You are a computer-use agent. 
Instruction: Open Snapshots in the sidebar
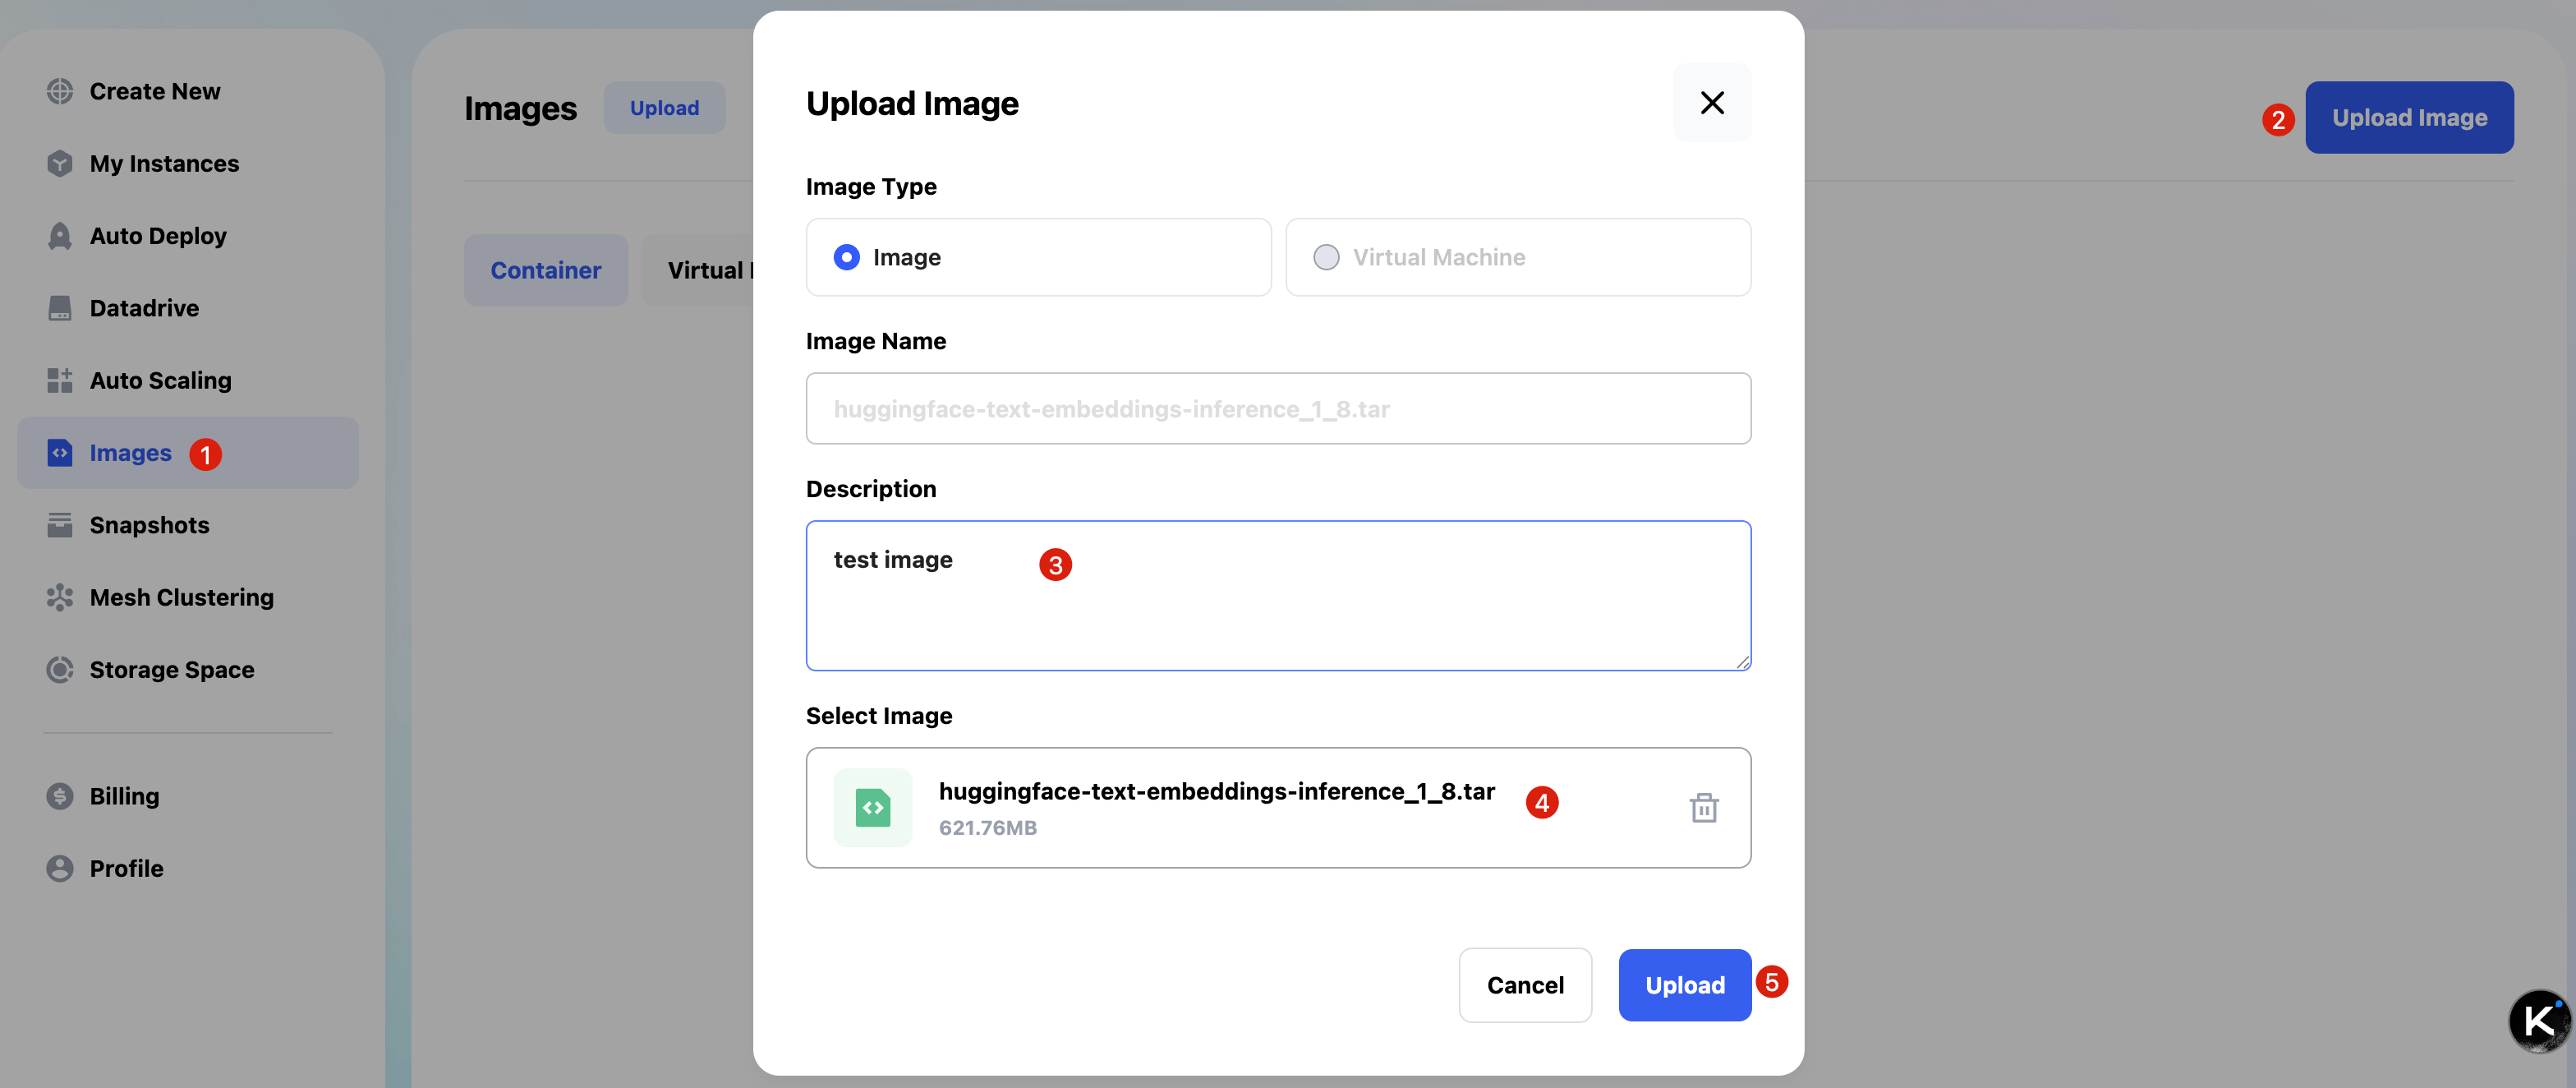(x=149, y=525)
